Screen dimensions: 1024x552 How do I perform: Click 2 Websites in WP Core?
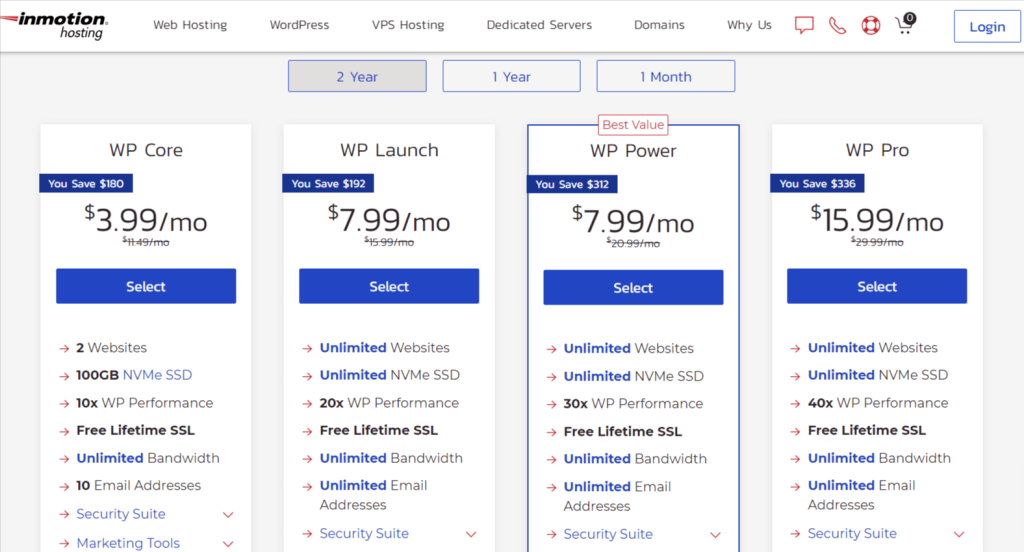(112, 348)
